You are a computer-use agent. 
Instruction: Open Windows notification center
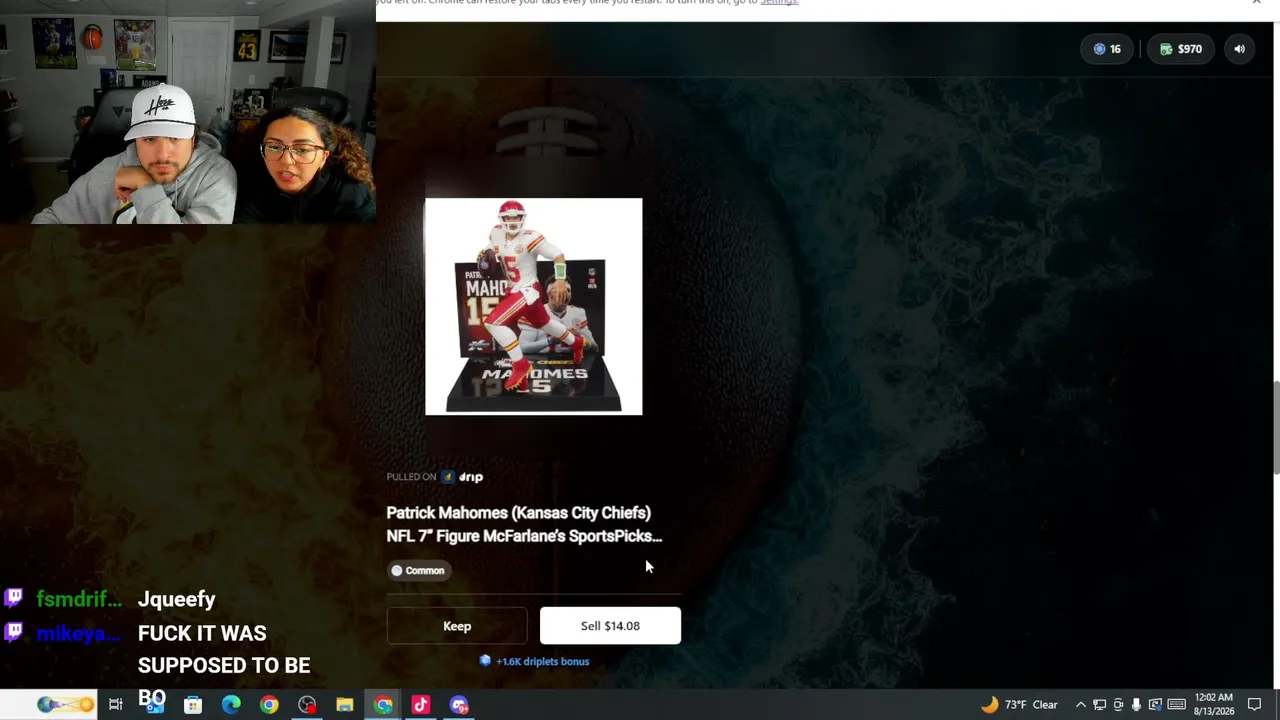1255,705
